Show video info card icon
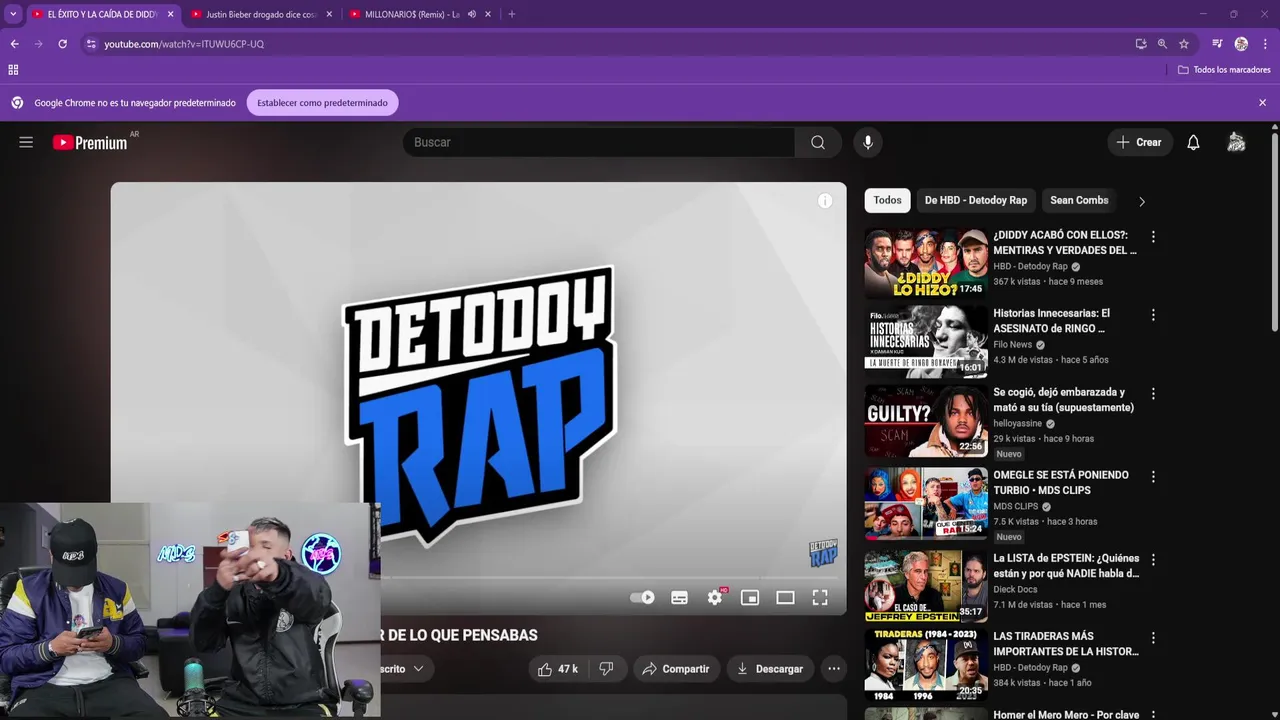 pyautogui.click(x=825, y=201)
